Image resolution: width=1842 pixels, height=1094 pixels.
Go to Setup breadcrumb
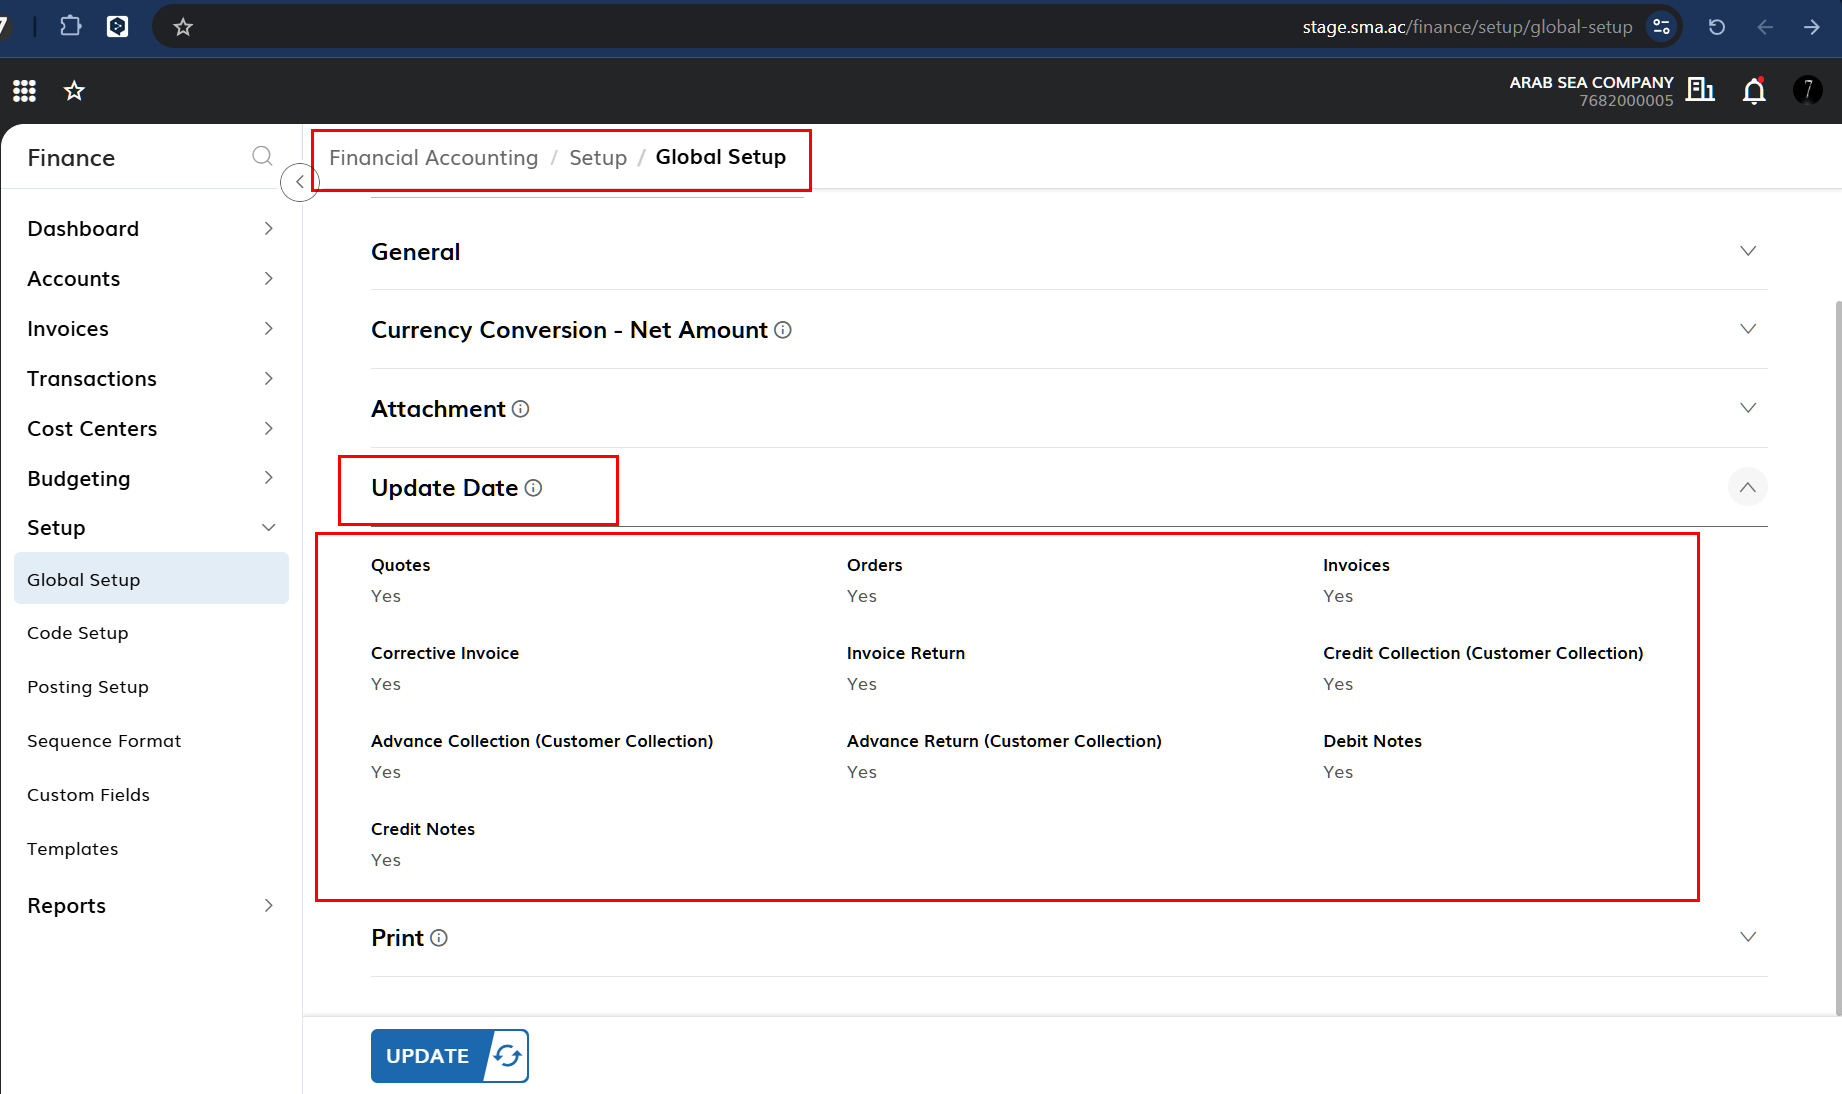(598, 158)
